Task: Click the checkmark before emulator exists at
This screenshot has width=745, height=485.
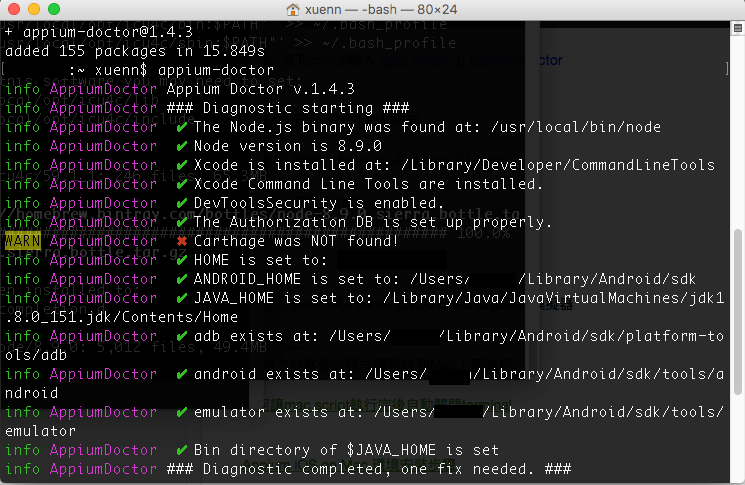Action: pos(181,412)
